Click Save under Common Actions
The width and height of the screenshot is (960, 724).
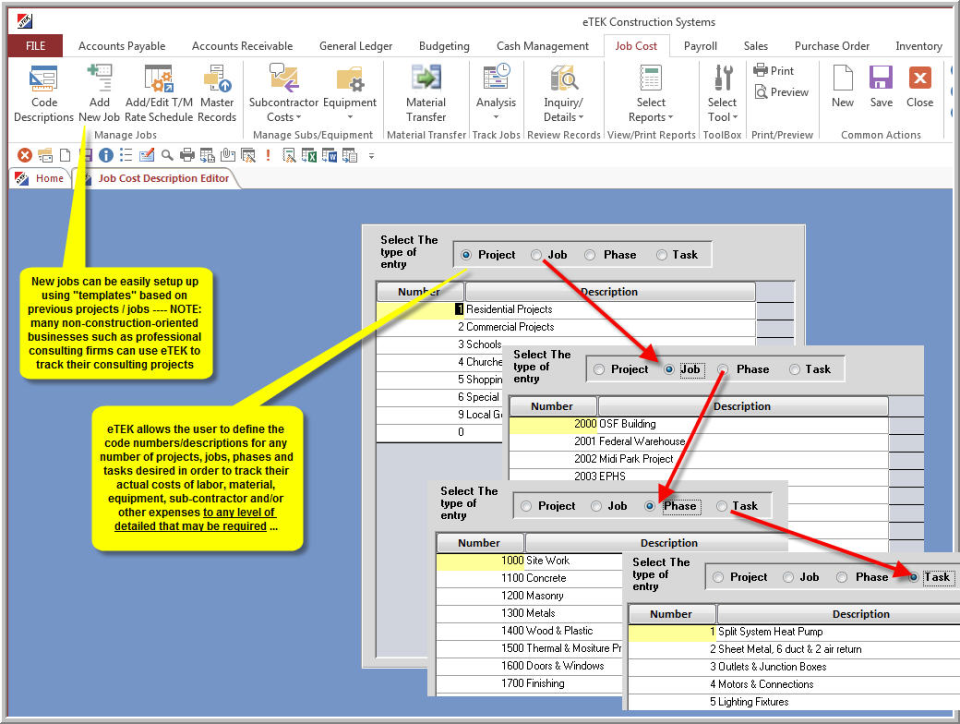pyautogui.click(x=880, y=90)
